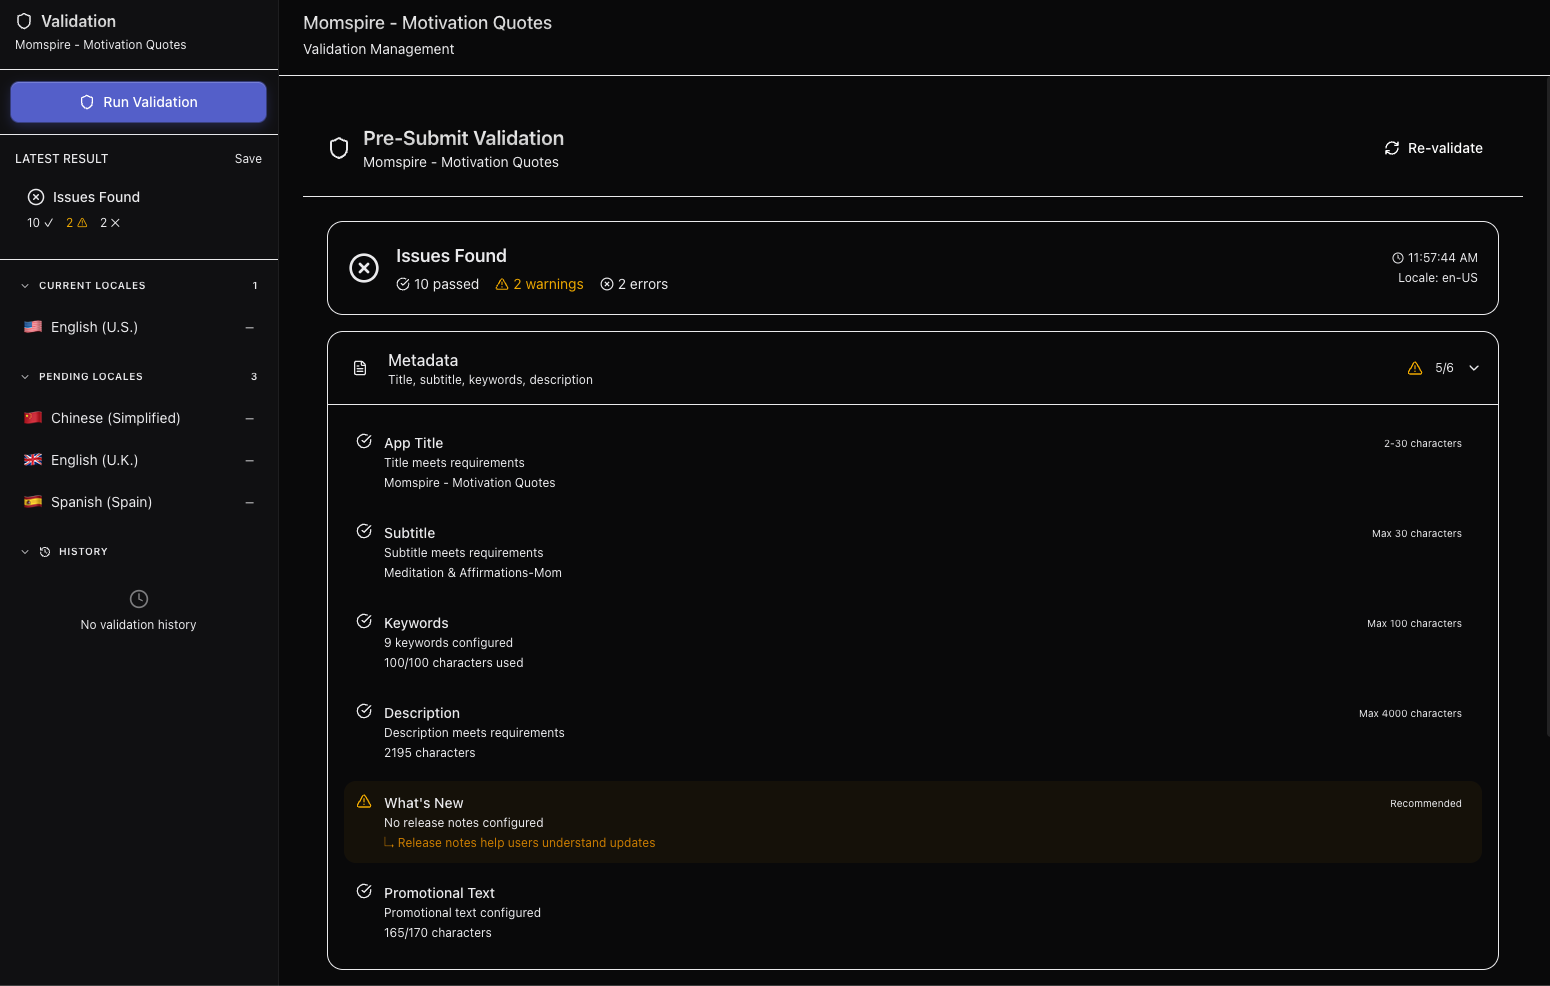Collapse the Metadata section chevron
Image resolution: width=1550 pixels, height=986 pixels.
tap(1473, 368)
